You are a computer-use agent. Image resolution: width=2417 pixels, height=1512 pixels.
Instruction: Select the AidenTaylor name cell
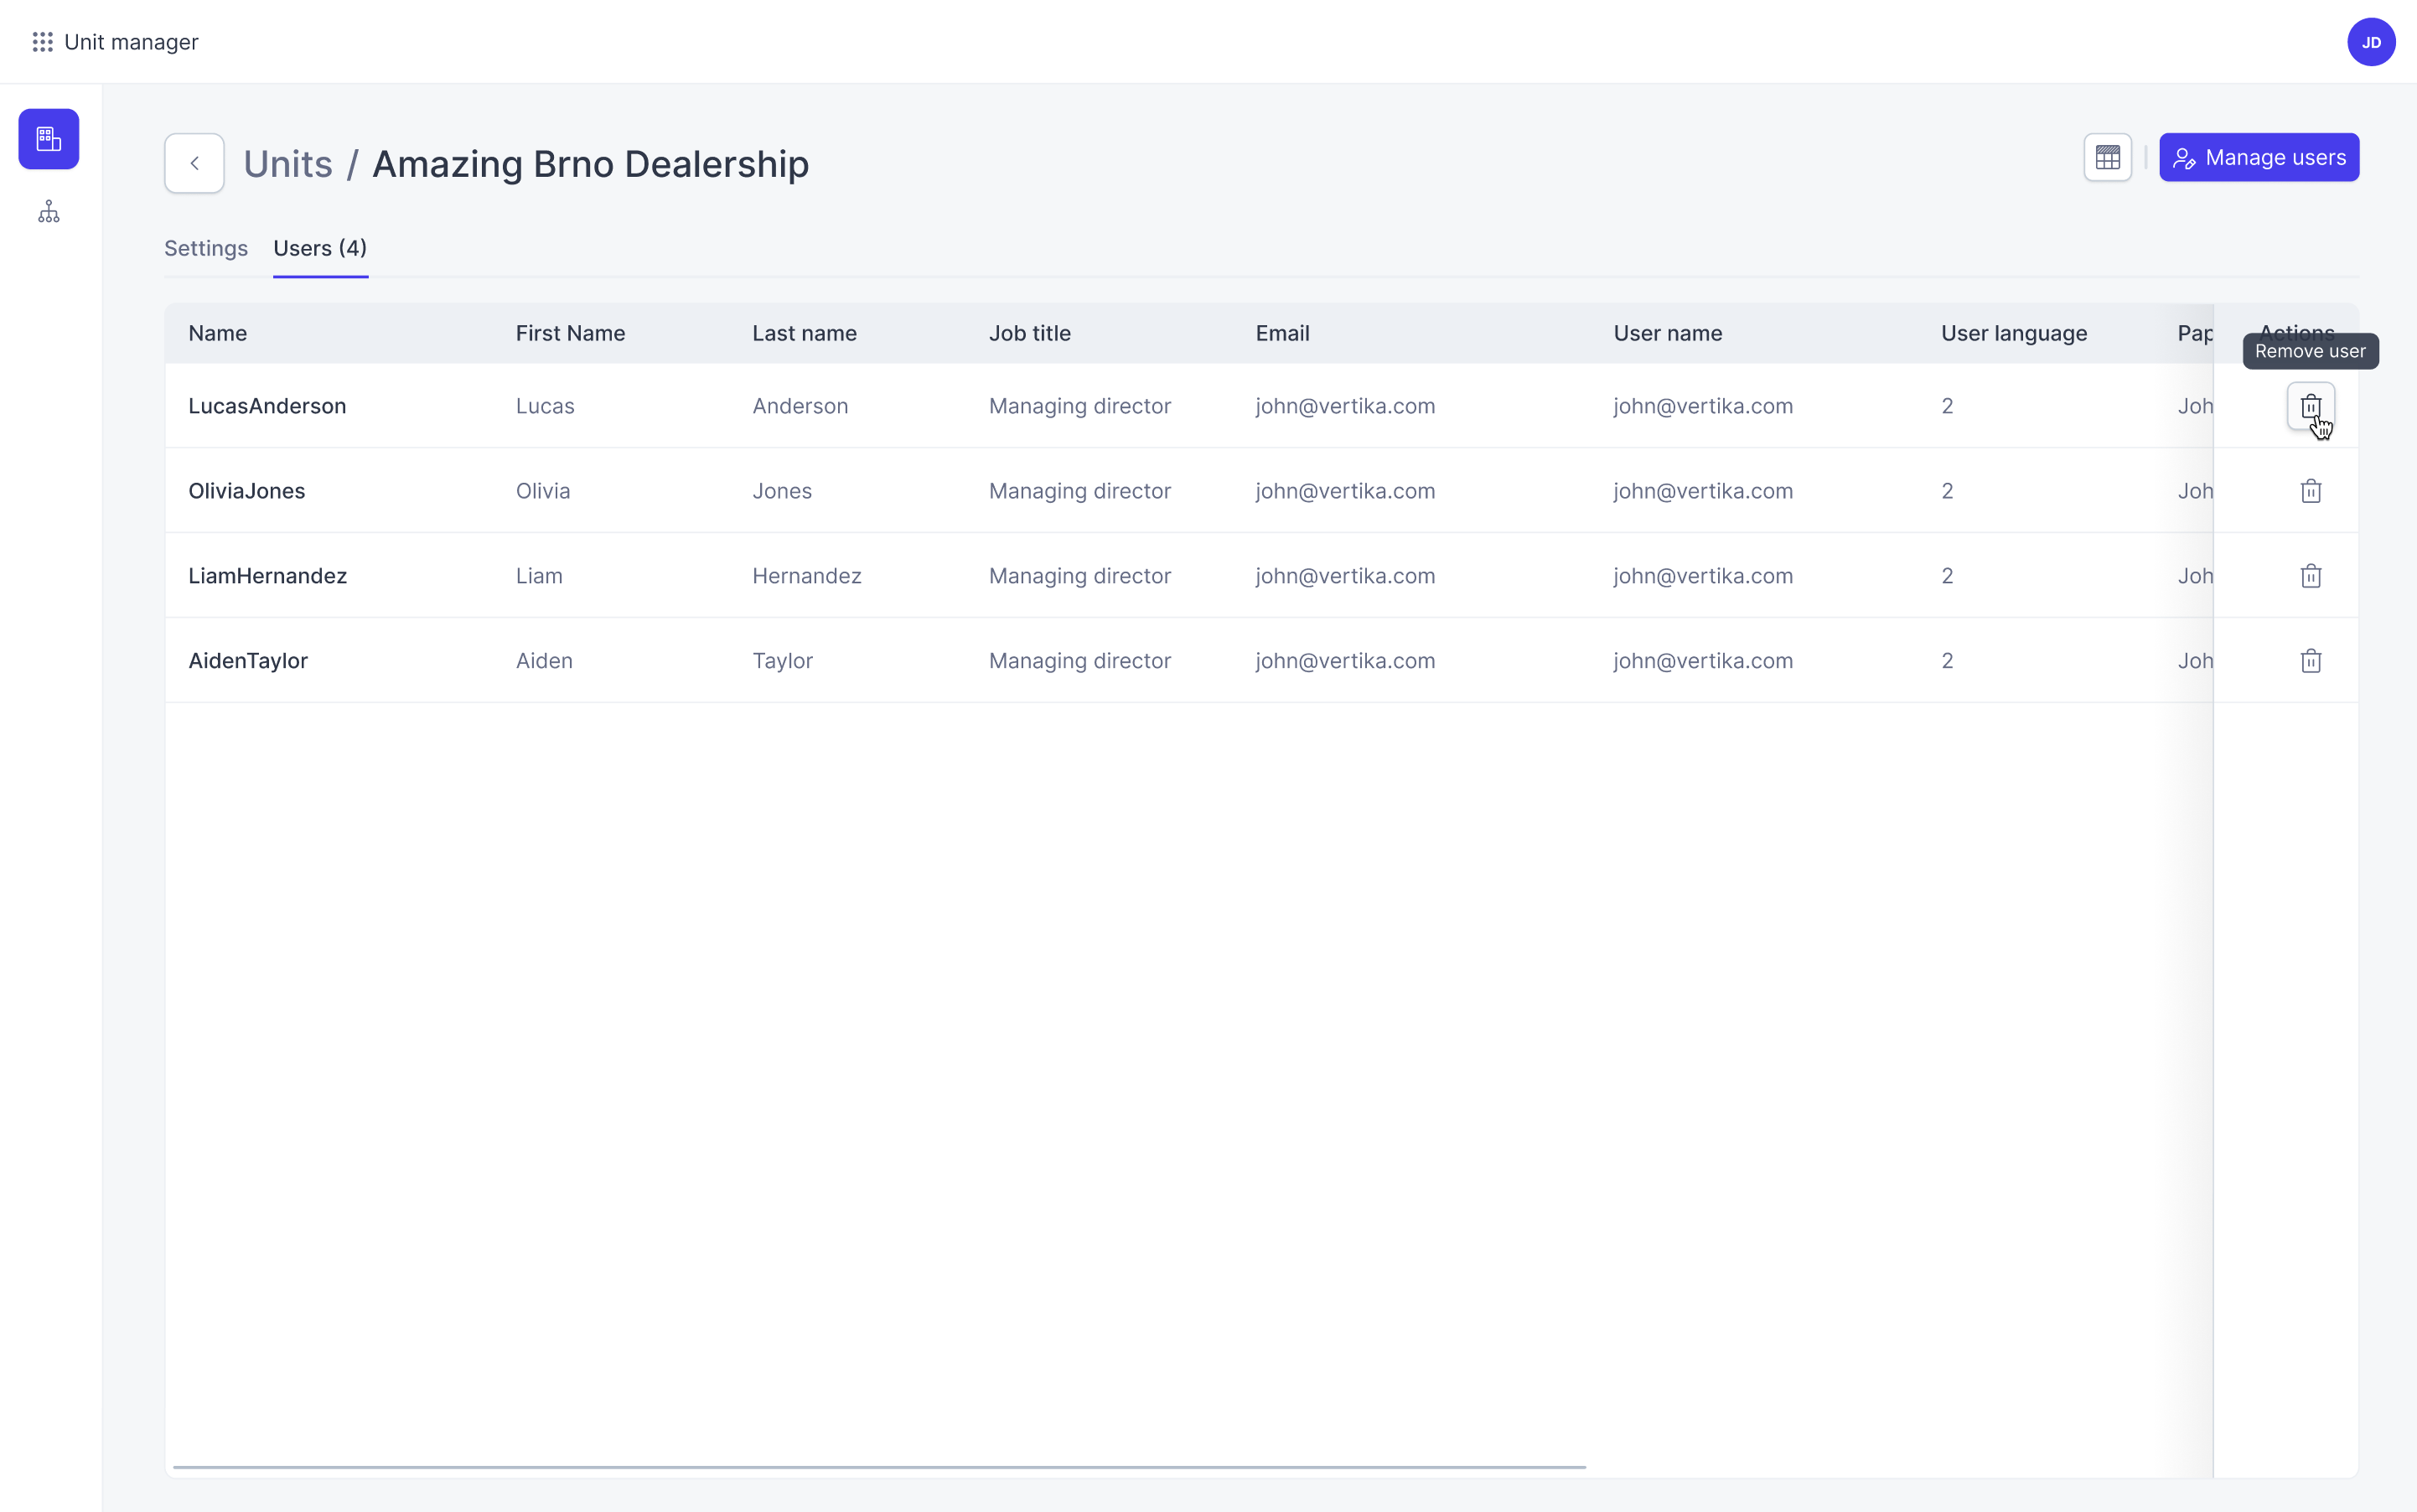pyautogui.click(x=248, y=661)
